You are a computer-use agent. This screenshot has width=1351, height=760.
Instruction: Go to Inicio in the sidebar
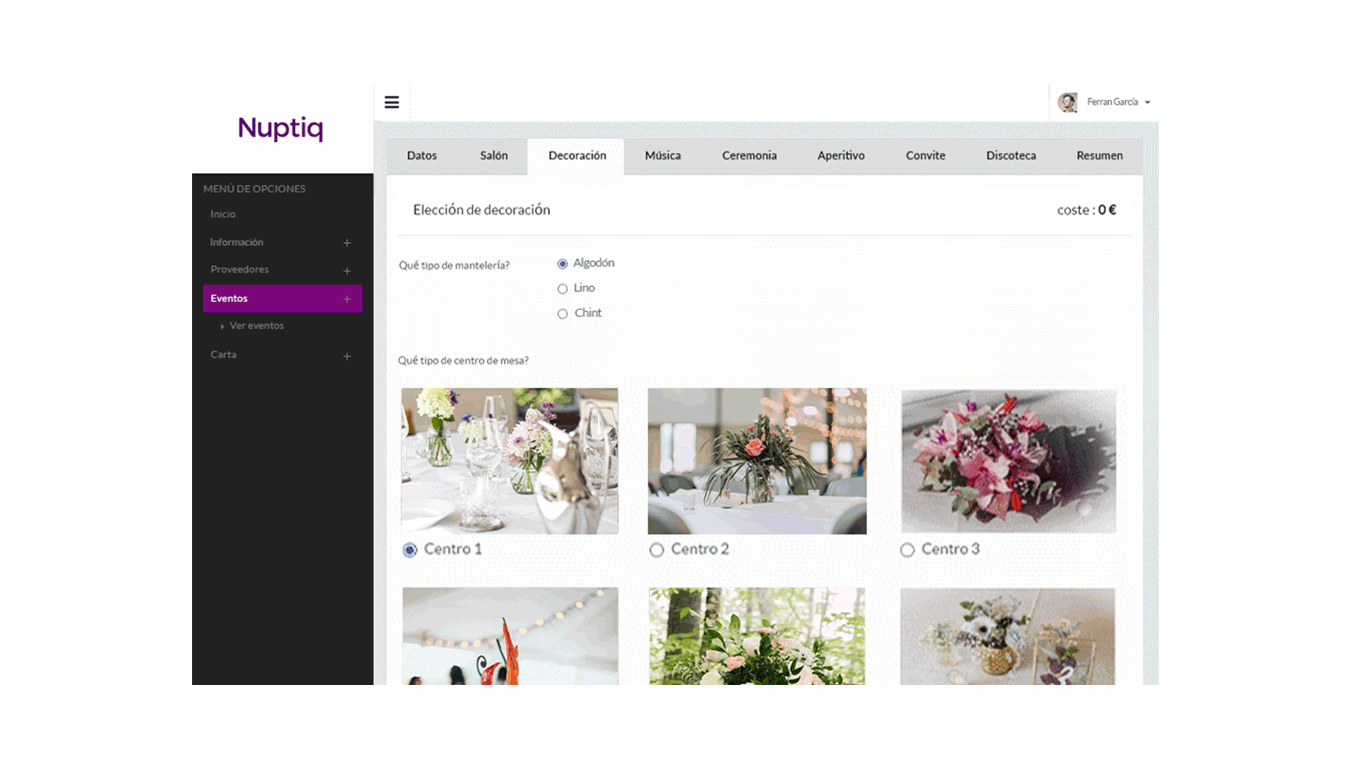(221, 214)
